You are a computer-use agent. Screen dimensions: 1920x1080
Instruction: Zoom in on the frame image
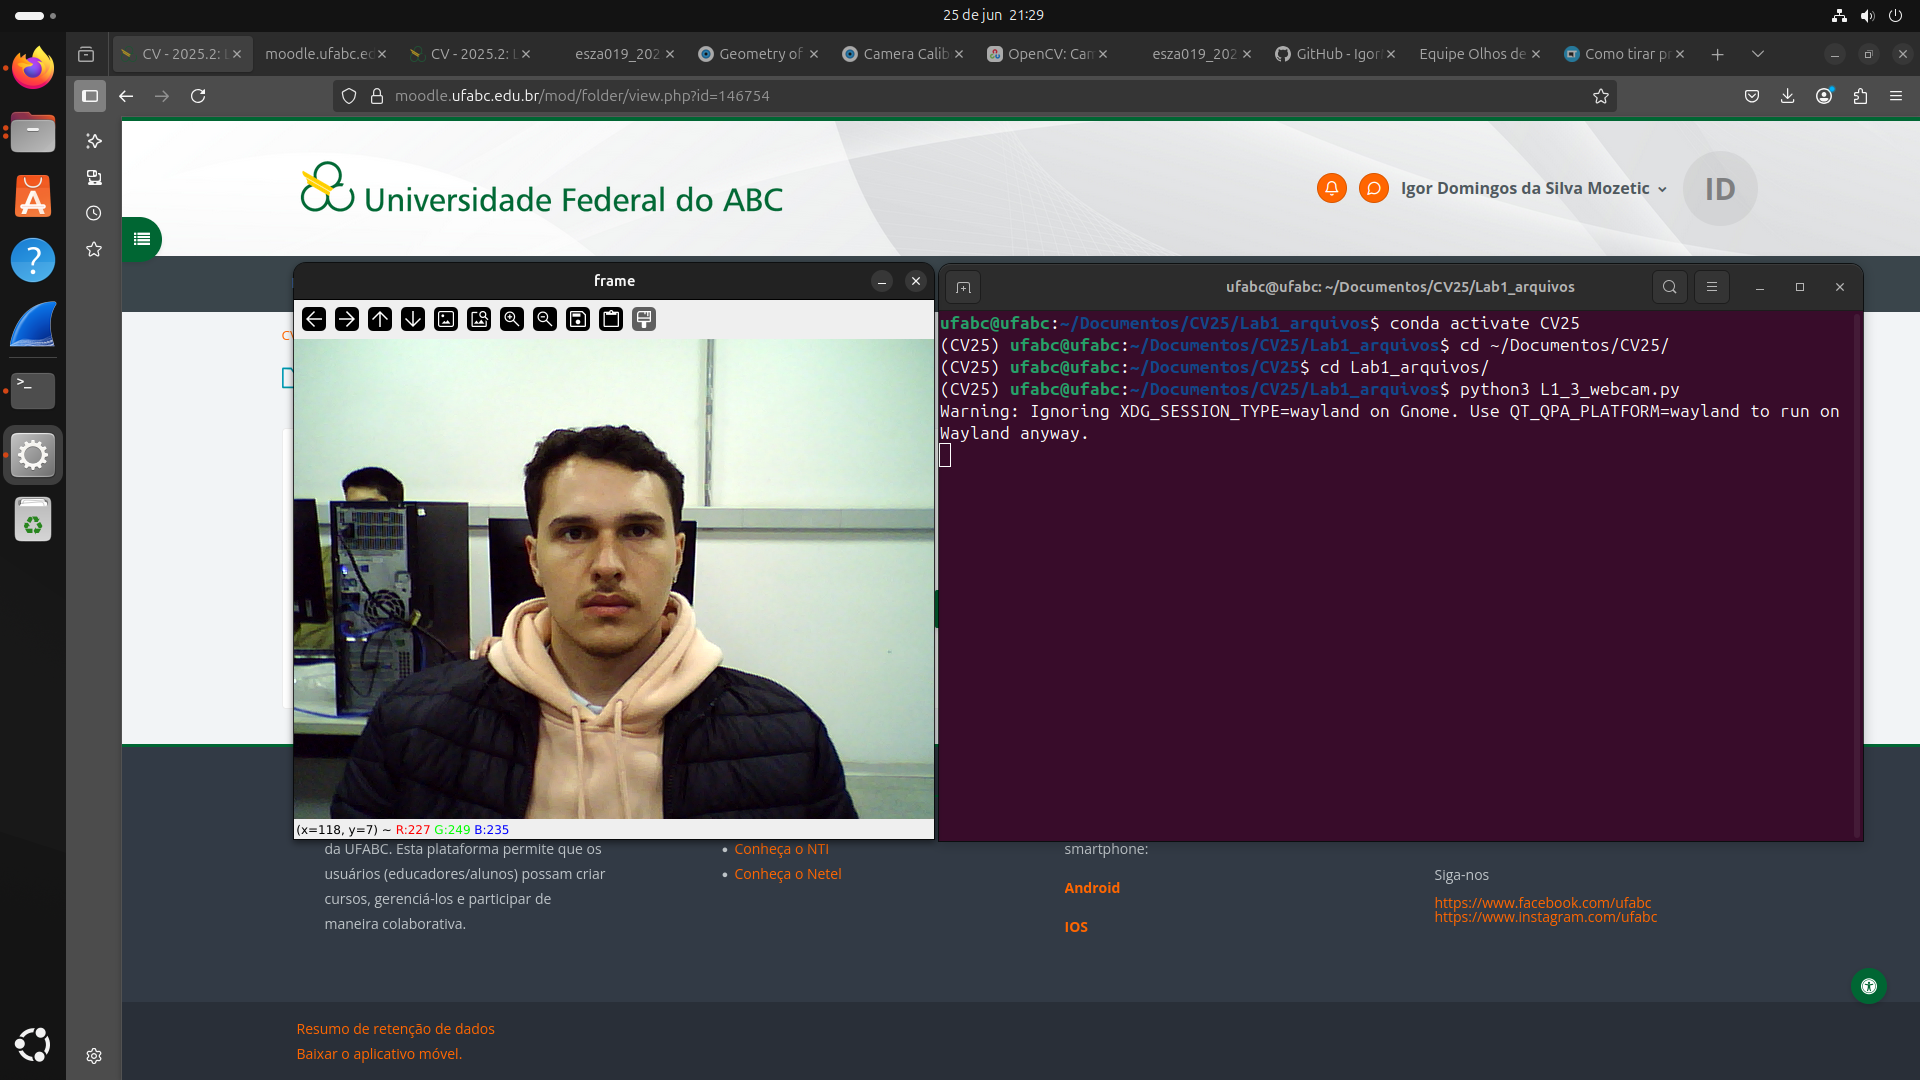click(512, 319)
